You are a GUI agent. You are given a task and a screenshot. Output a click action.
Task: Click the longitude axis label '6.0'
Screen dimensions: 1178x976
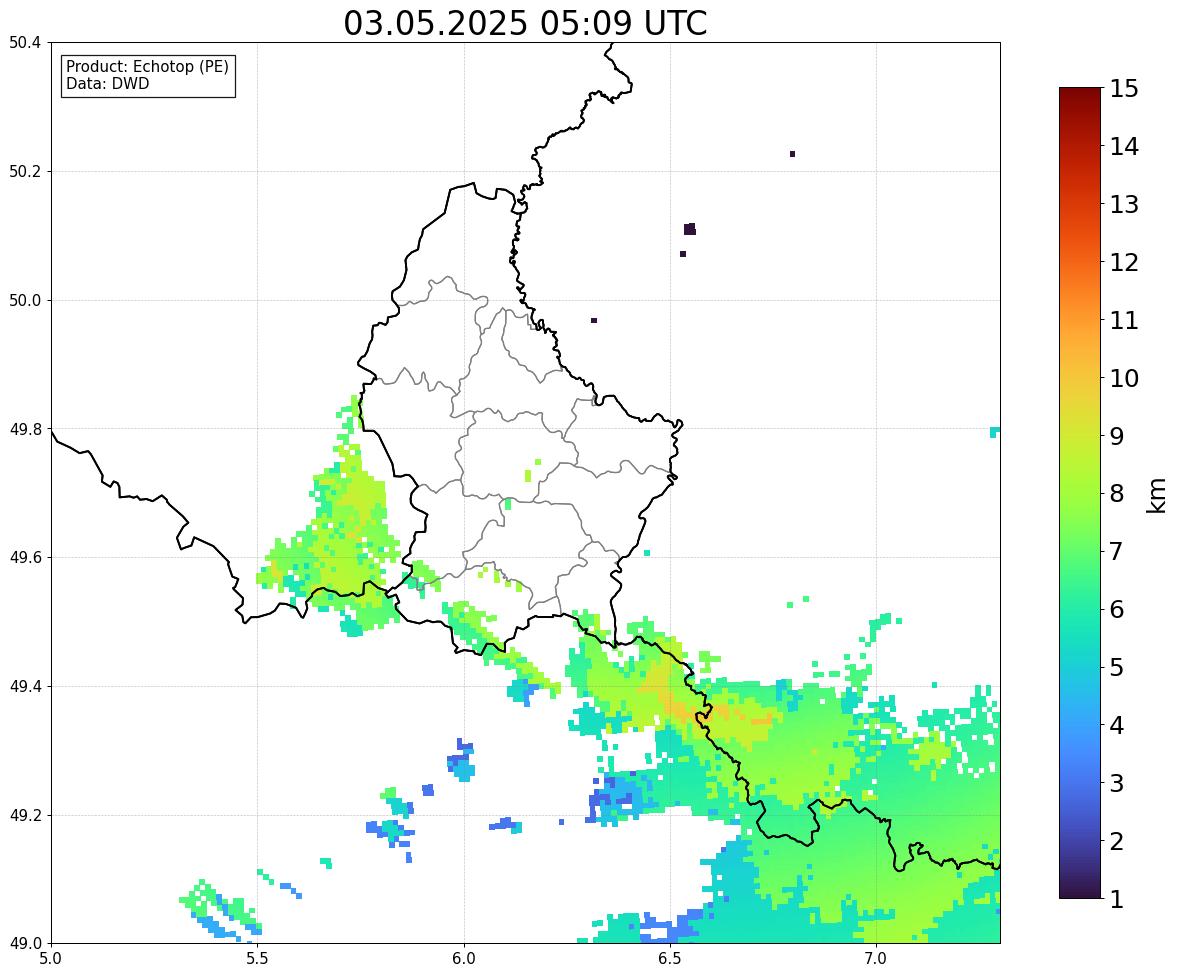tap(464, 959)
